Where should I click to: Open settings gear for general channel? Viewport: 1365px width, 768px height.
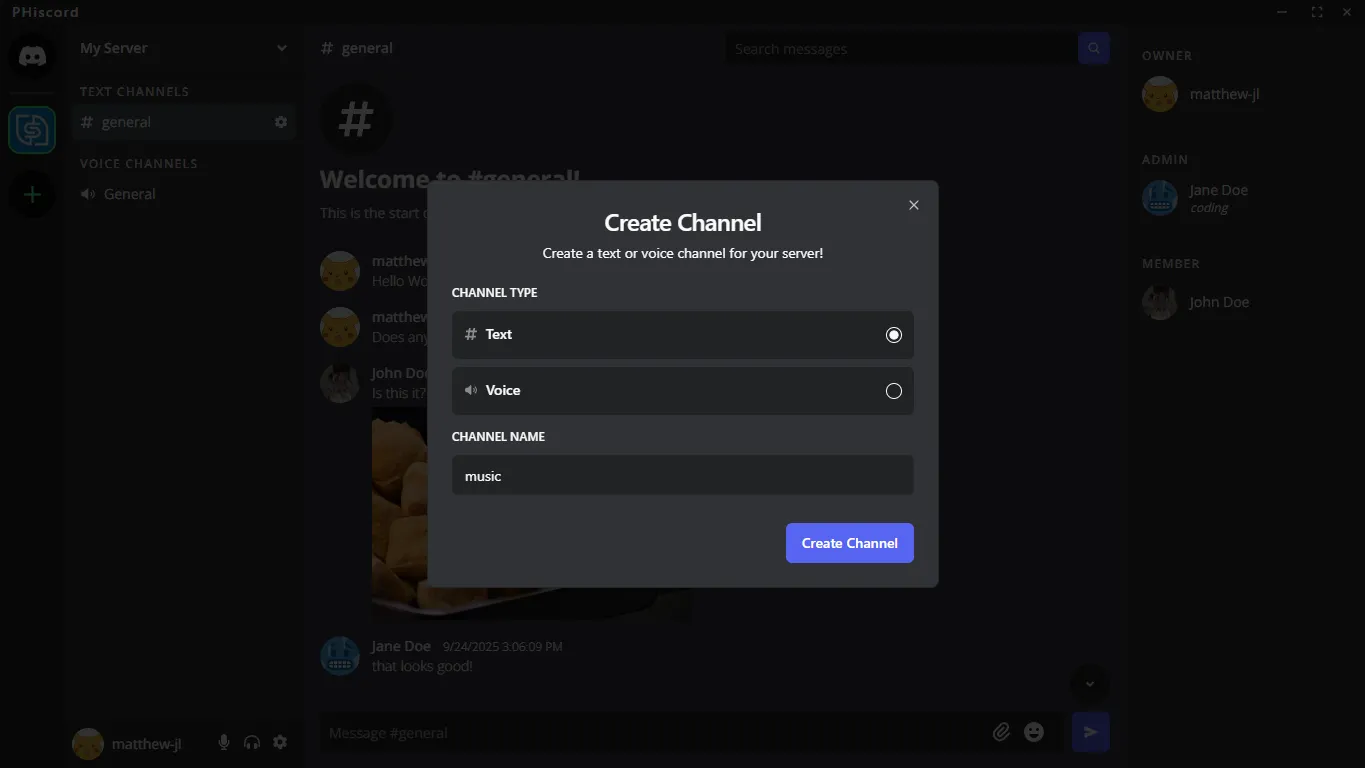pyautogui.click(x=281, y=122)
